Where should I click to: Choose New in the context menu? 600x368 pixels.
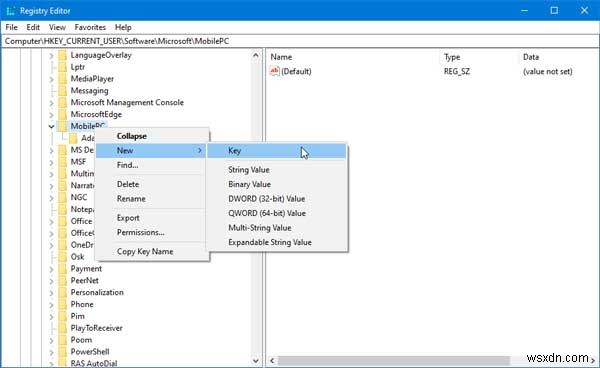pyautogui.click(x=151, y=151)
